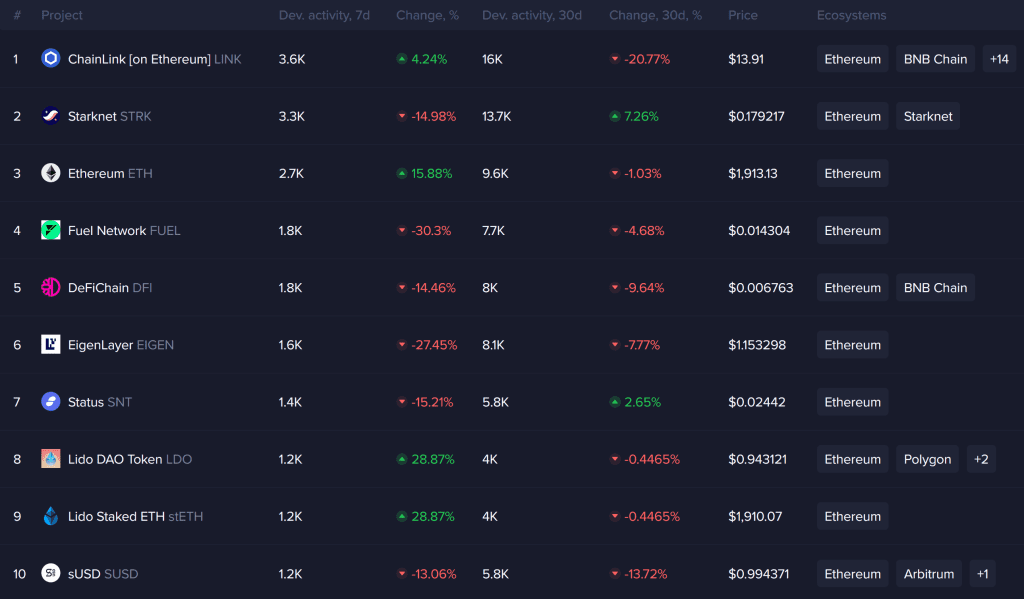1024x599 pixels.
Task: Sort table by Price column header
Action: (x=743, y=15)
